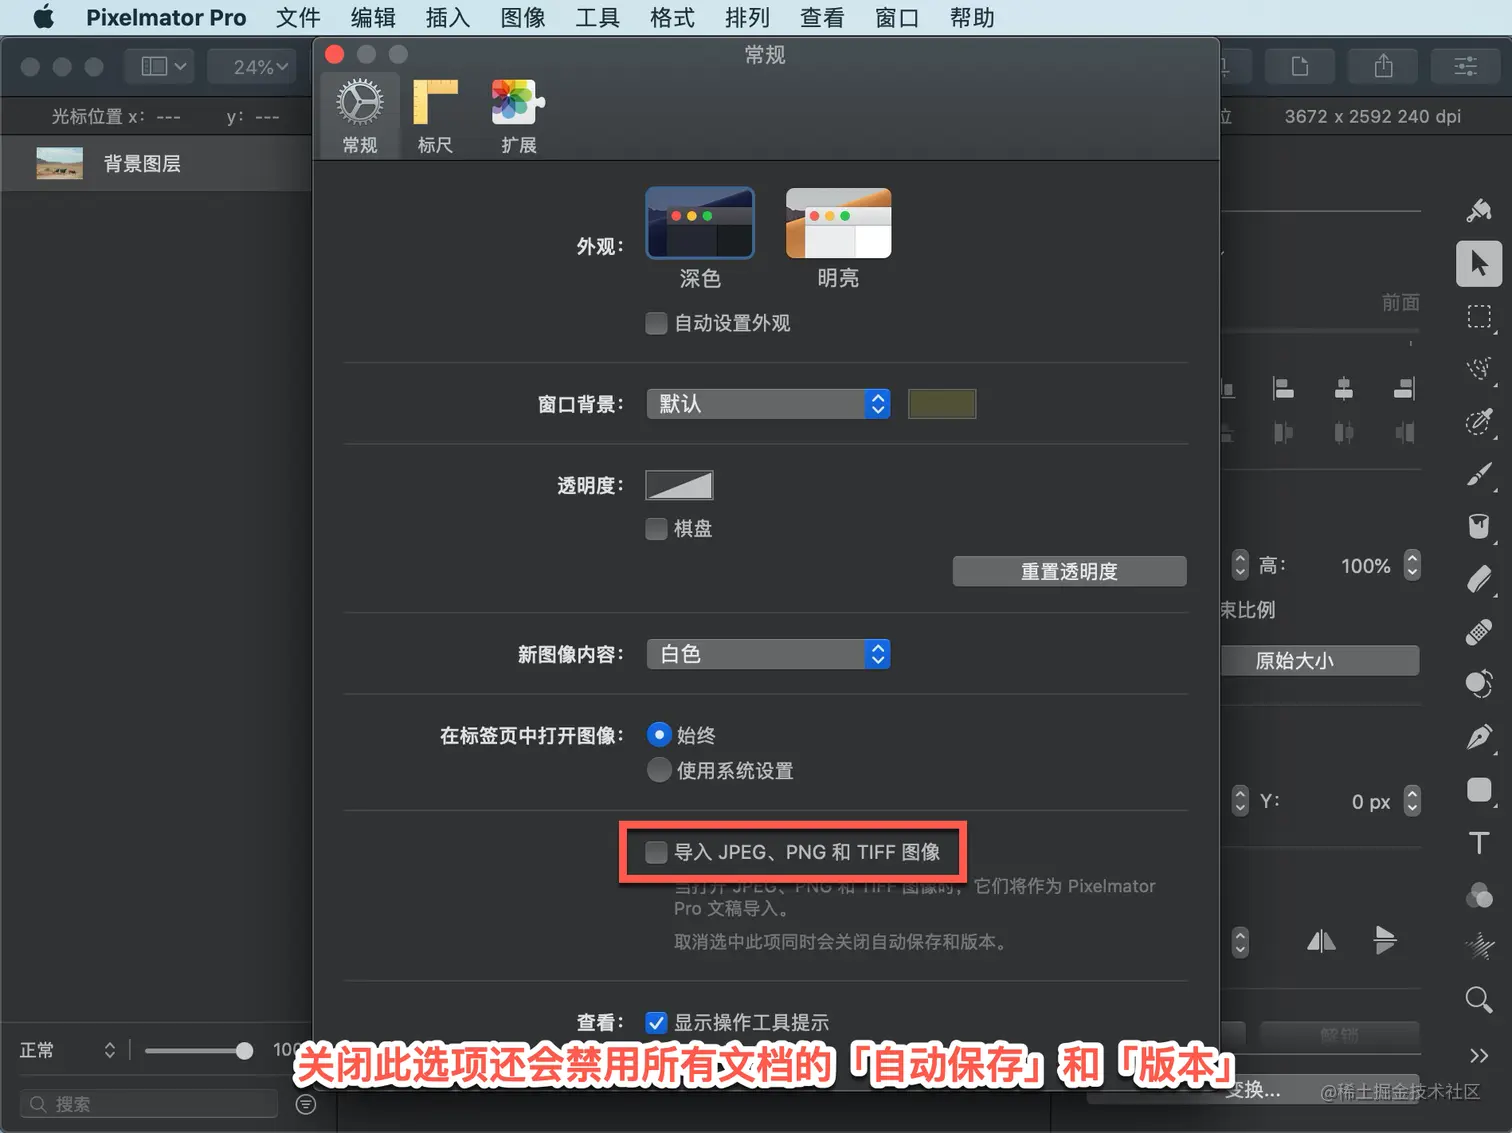This screenshot has width=1512, height=1133.
Task: Adjust the height percentage stepper
Action: (x=1412, y=565)
